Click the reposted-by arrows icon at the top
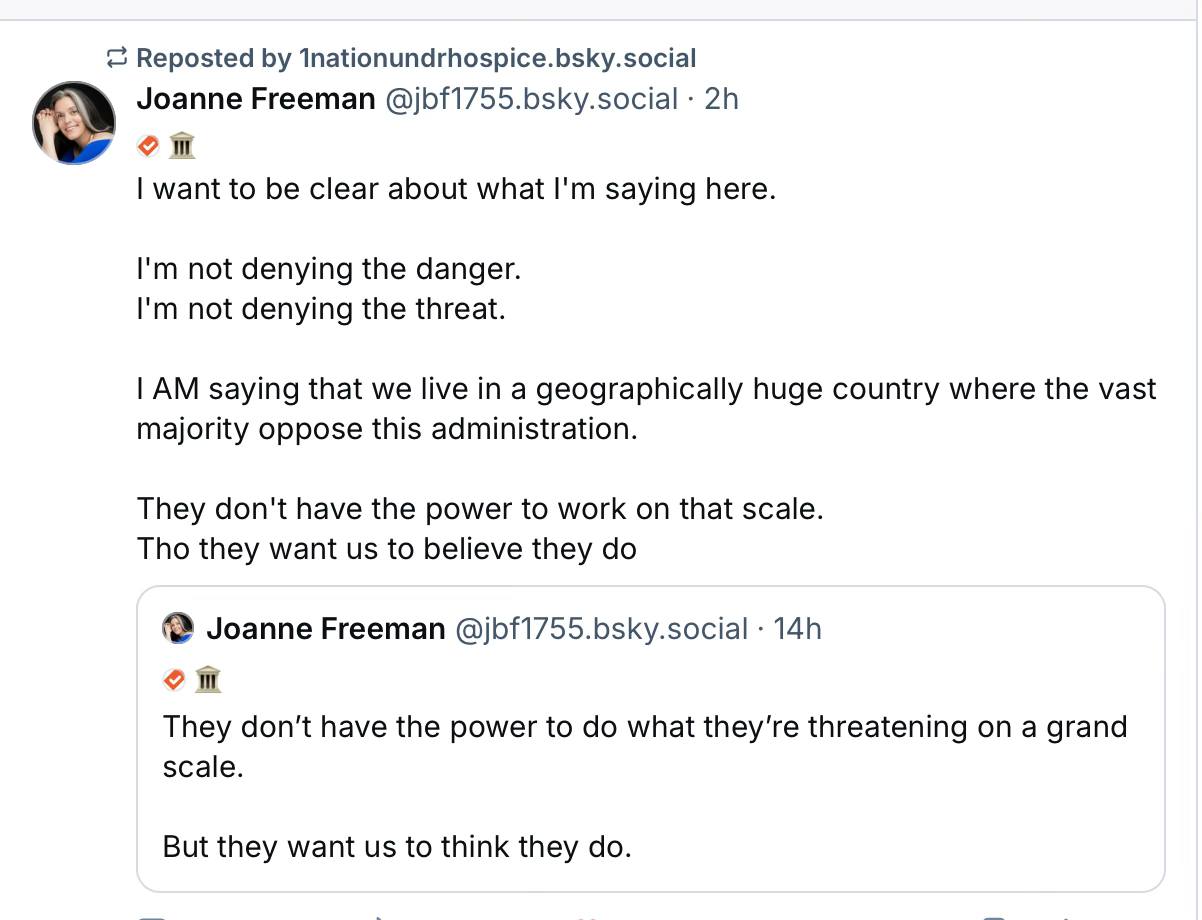The width and height of the screenshot is (1202, 920). pos(117,57)
